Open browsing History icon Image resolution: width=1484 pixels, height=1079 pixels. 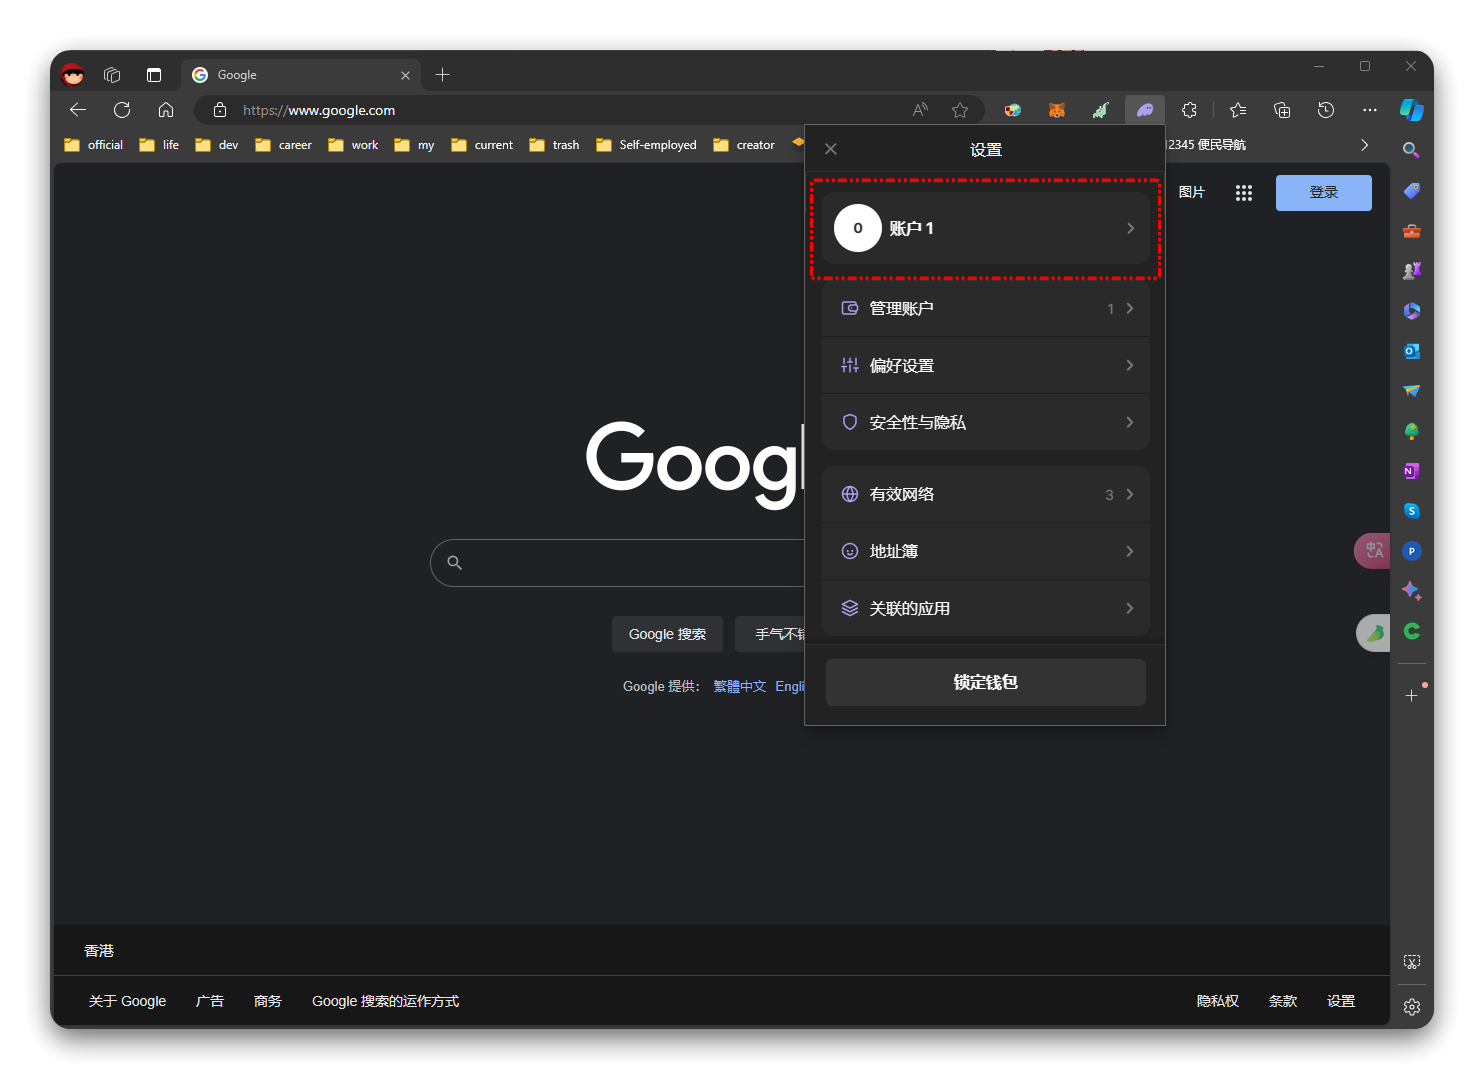[1326, 110]
